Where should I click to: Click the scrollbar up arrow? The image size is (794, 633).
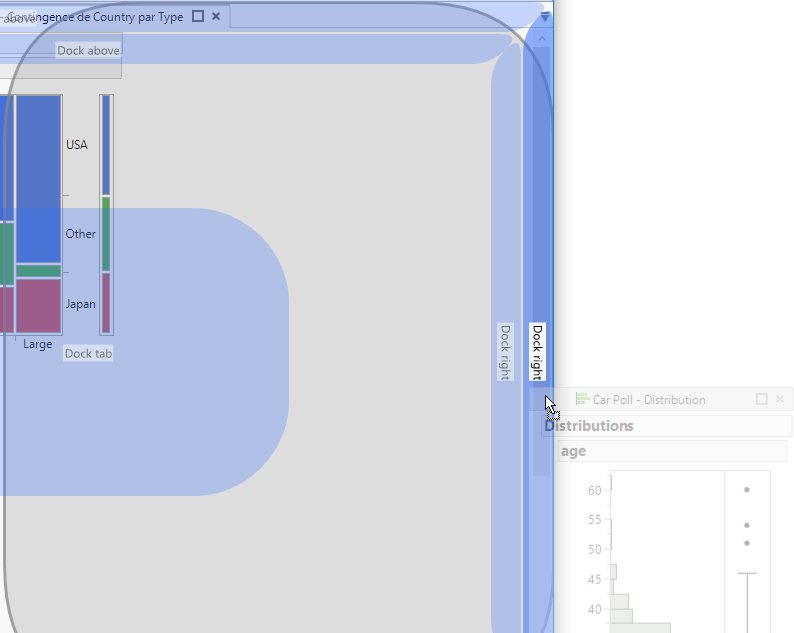542,38
